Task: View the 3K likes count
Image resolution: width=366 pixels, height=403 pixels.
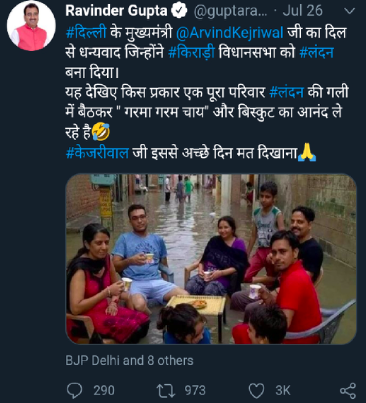Action: [x=283, y=391]
